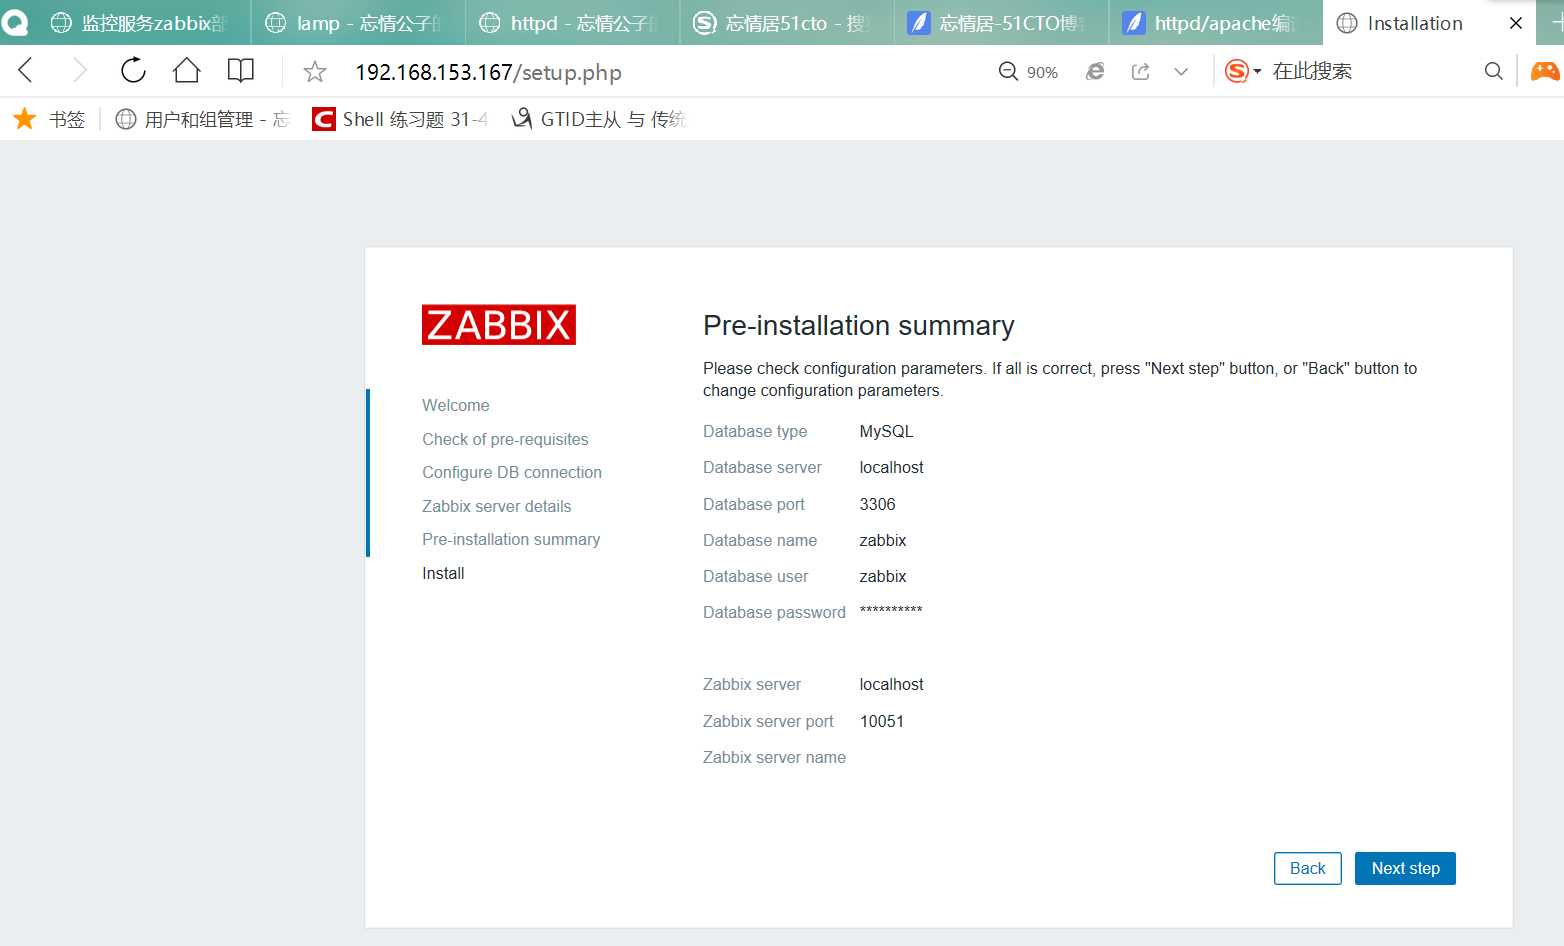Open the reading mode book icon

pos(240,70)
